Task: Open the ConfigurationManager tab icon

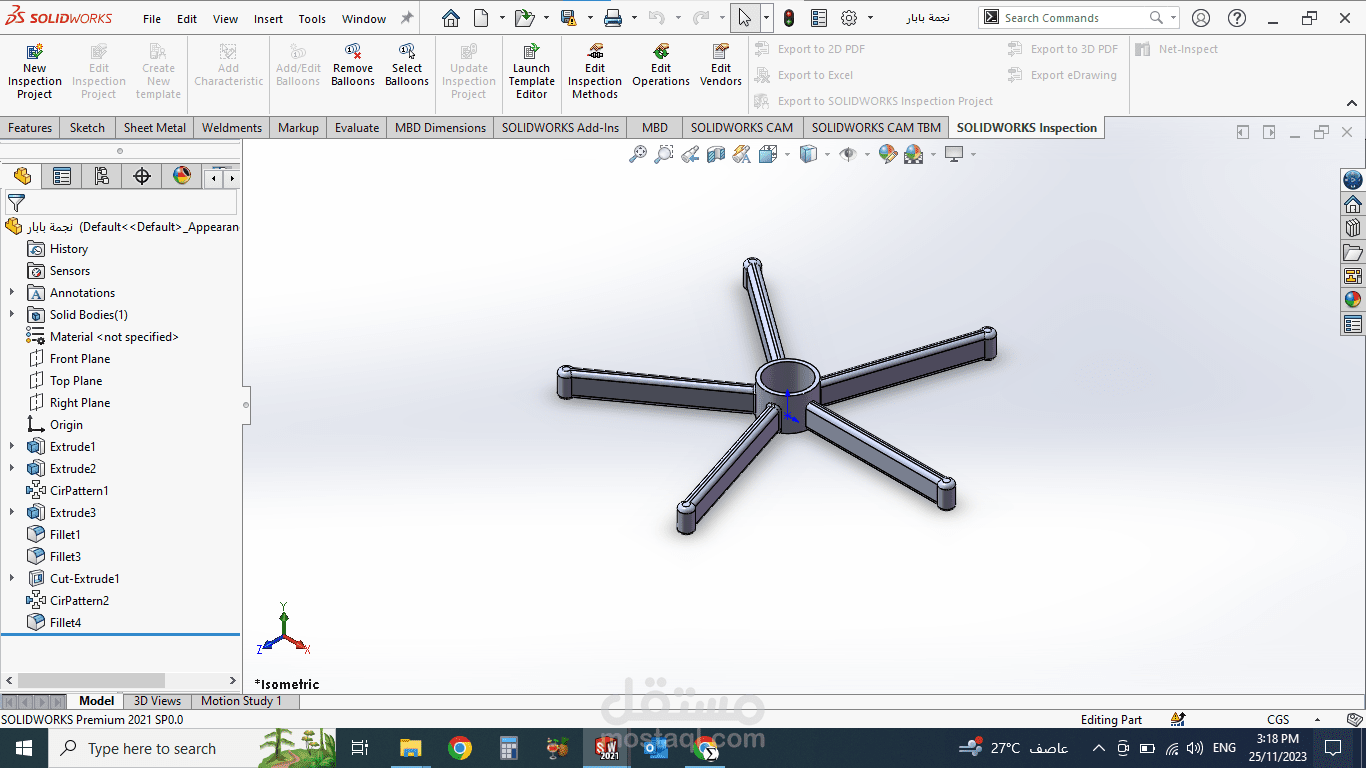Action: tap(102, 176)
